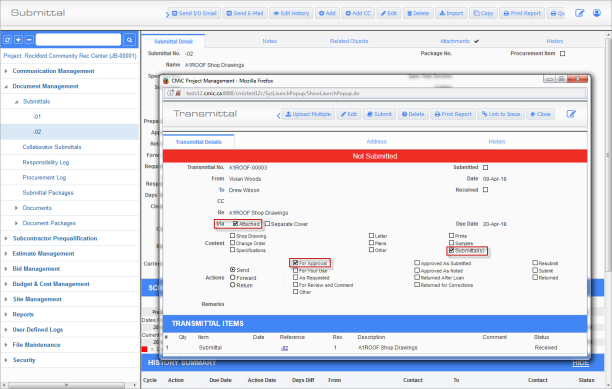Switch to the Address tab

(x=376, y=142)
